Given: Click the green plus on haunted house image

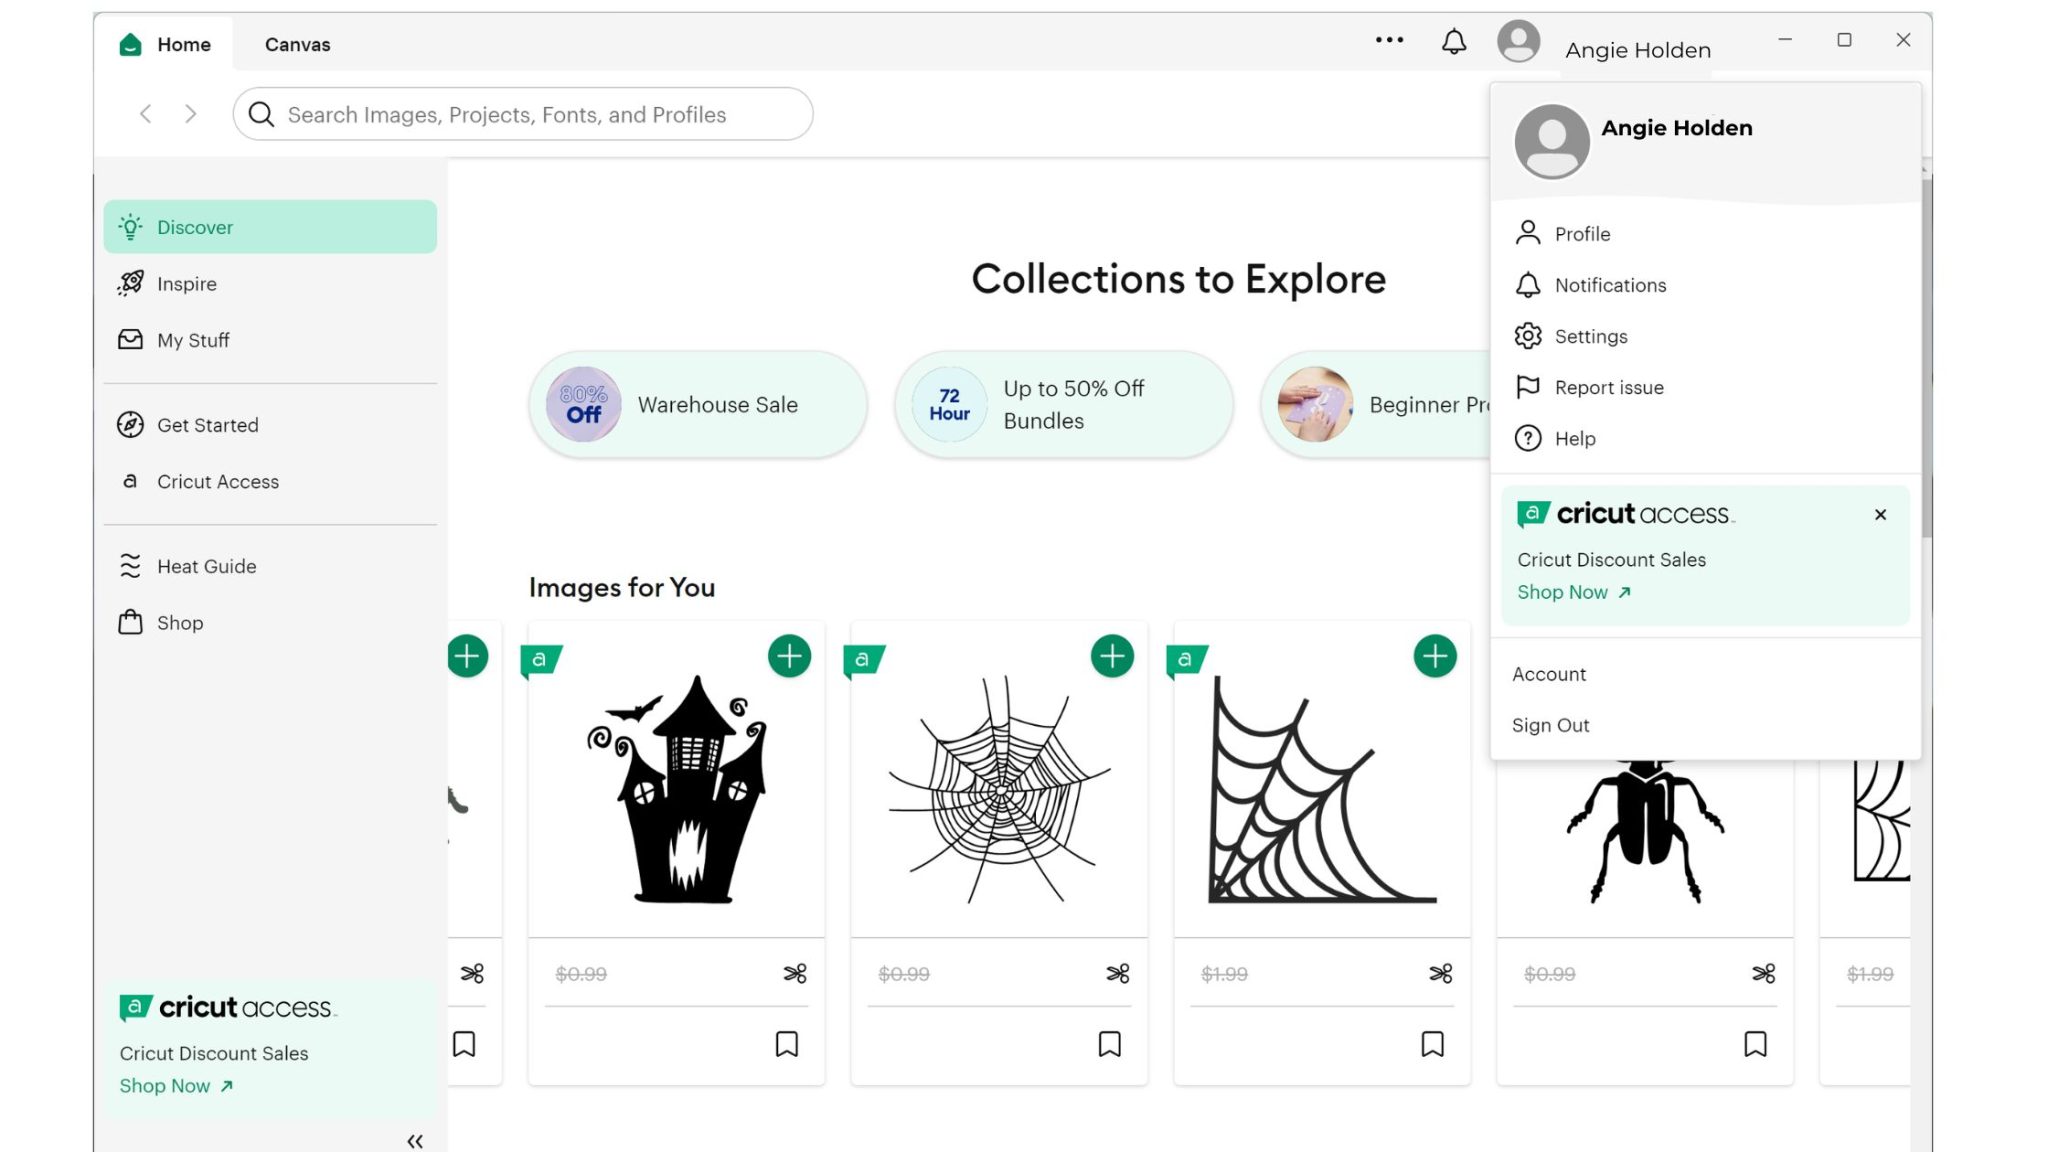Looking at the screenshot, I should pos(789,656).
